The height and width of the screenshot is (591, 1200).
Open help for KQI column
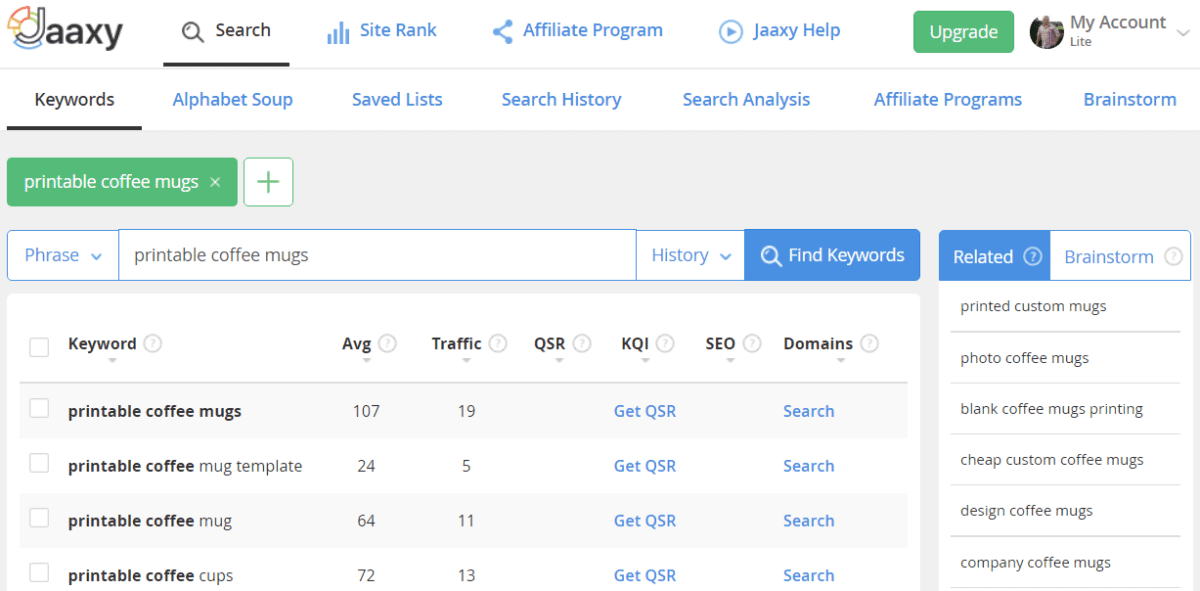(665, 343)
